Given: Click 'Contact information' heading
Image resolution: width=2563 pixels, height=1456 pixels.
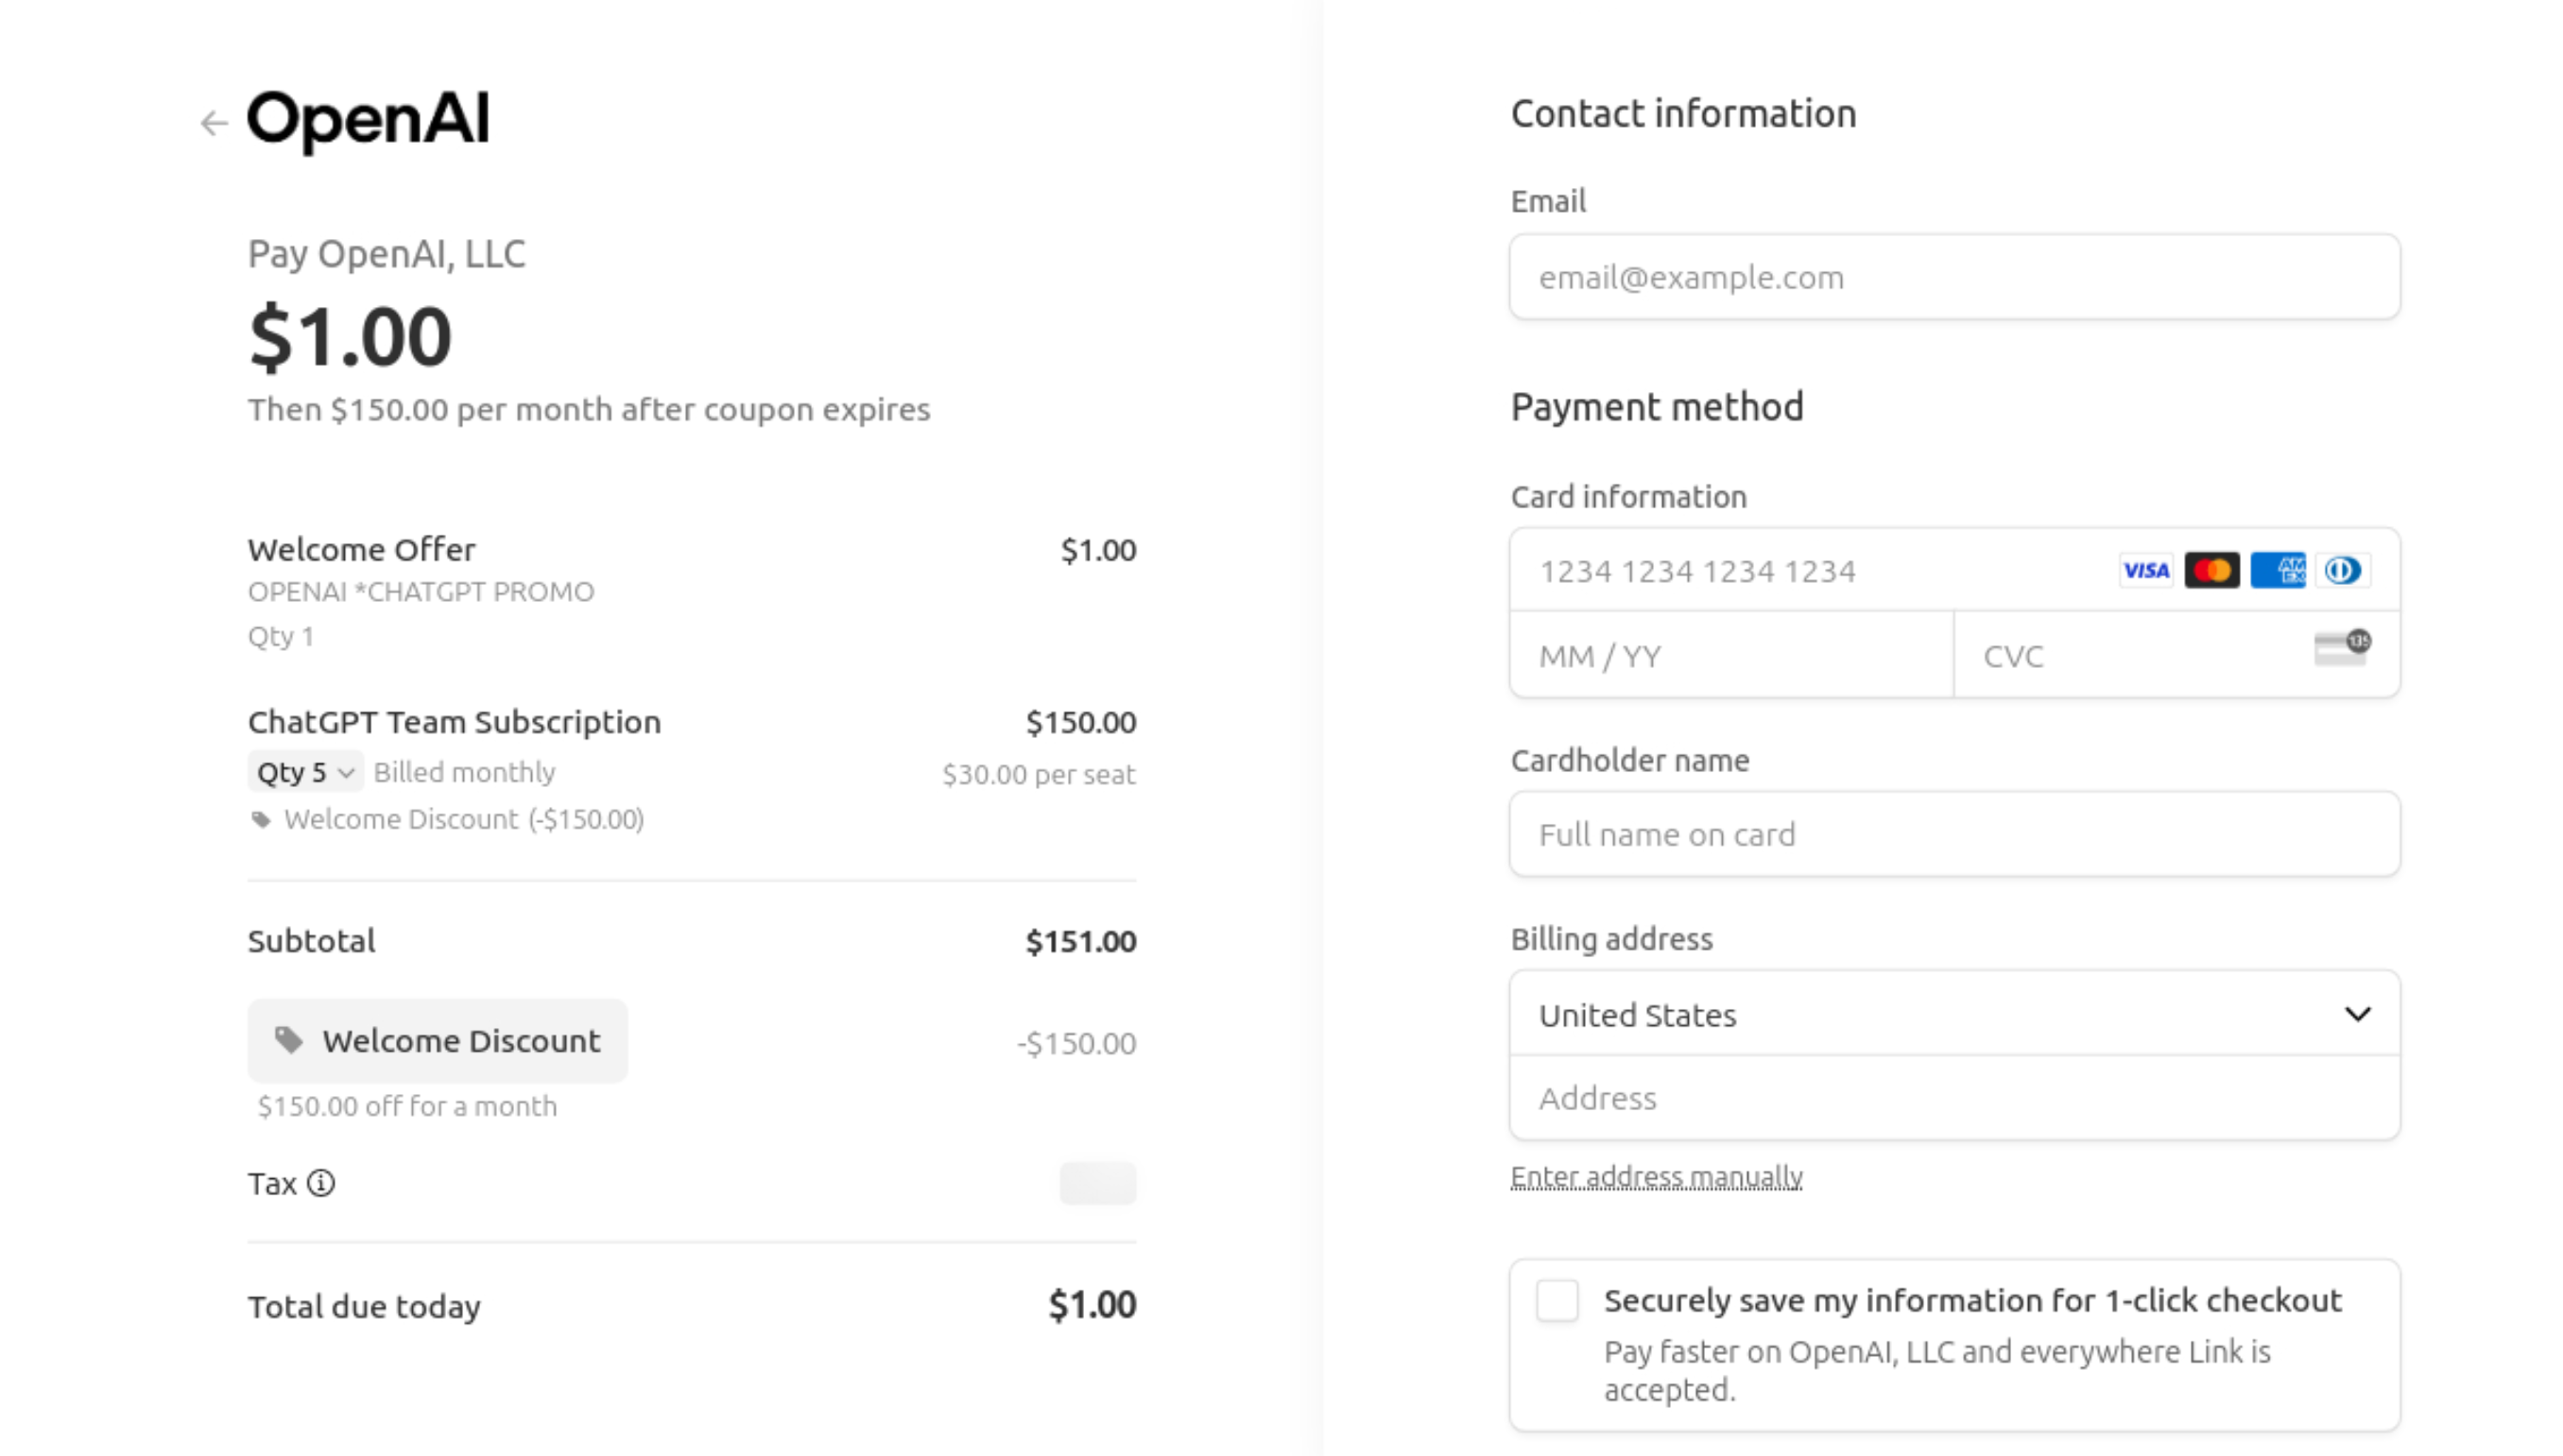Looking at the screenshot, I should [1683, 114].
